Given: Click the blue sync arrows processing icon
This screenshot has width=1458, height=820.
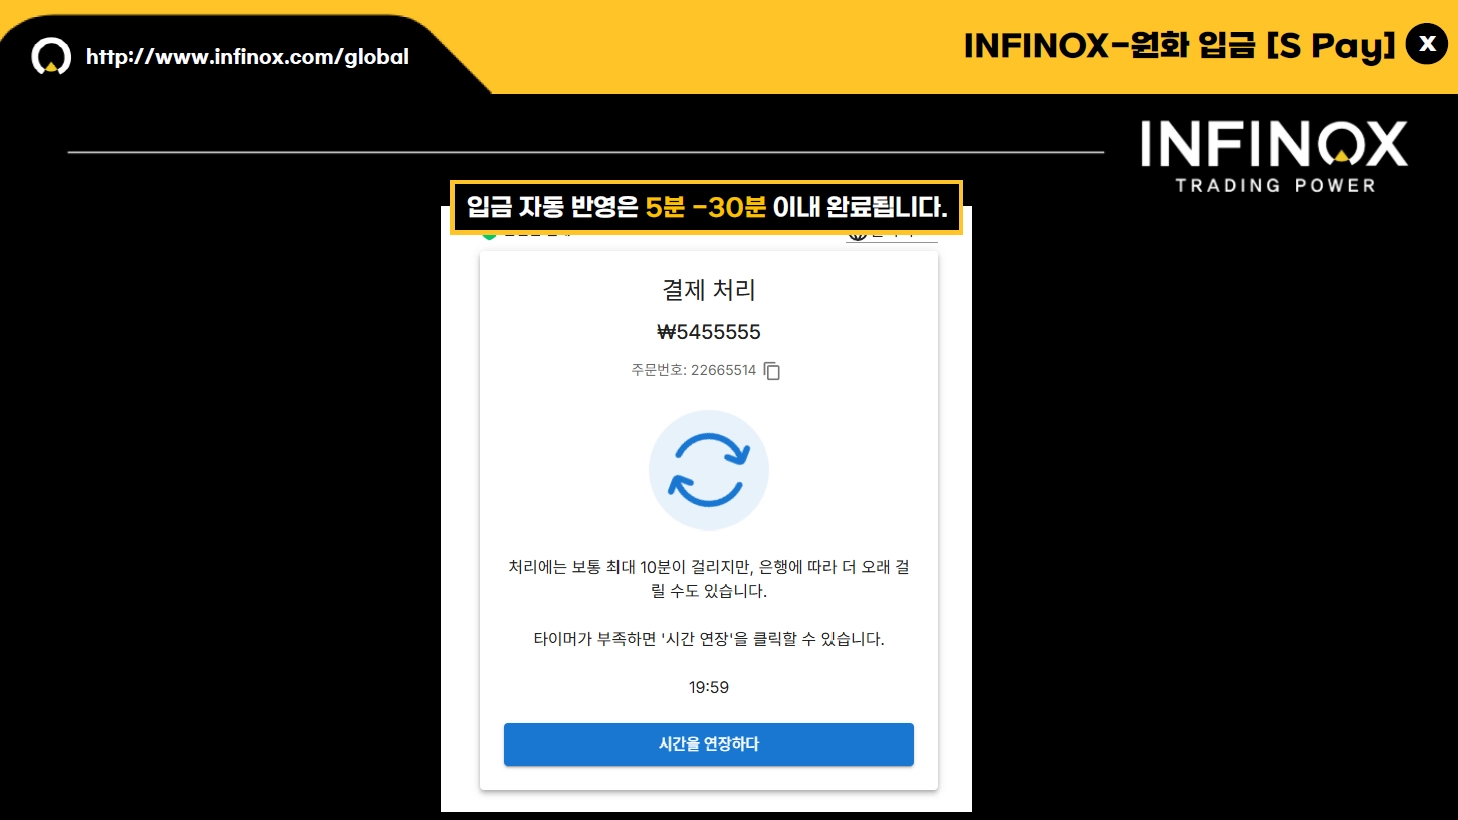Looking at the screenshot, I should click(709, 469).
